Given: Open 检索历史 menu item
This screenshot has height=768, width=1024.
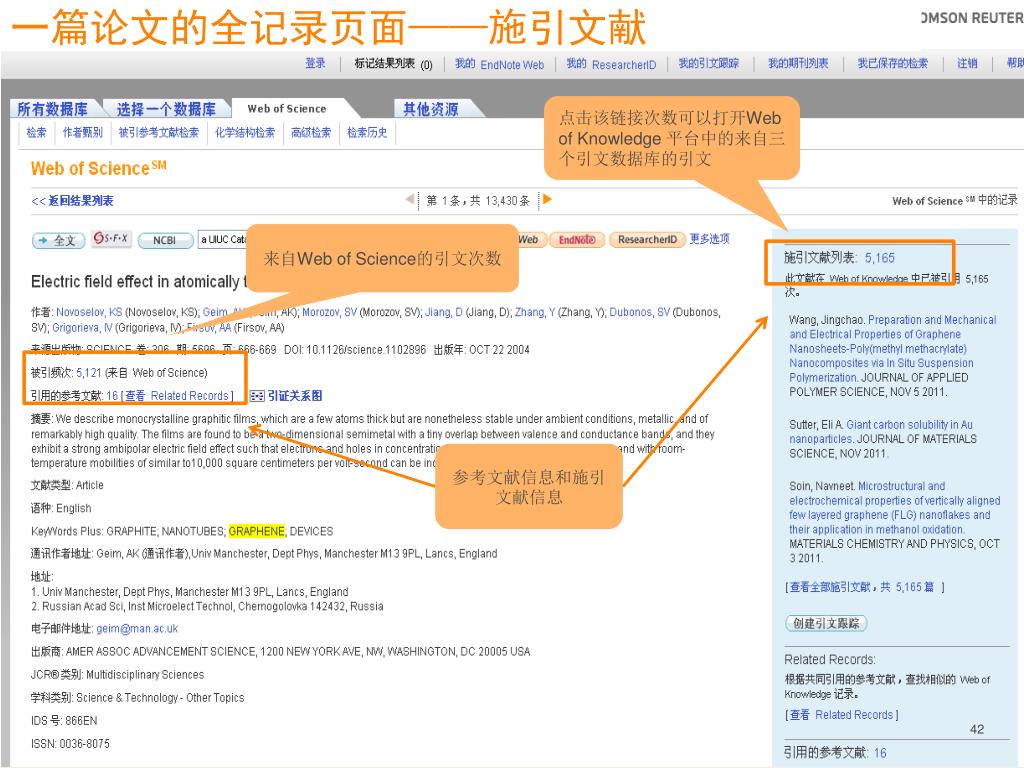Looking at the screenshot, I should click(367, 133).
